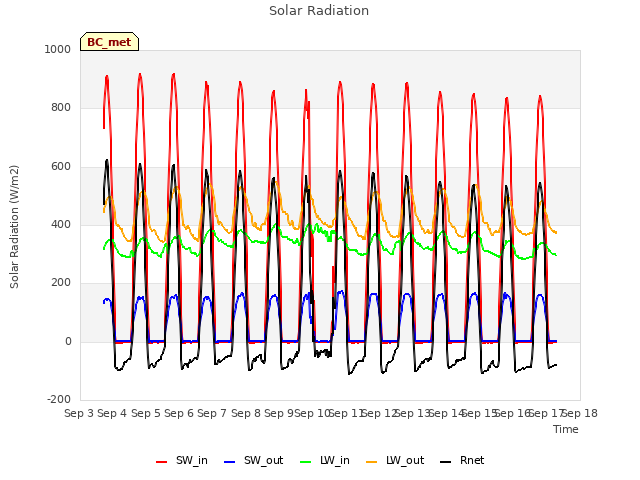This screenshot has width=640, height=480.
Task: Toggle the SW_in legend entry
Action: point(182,460)
